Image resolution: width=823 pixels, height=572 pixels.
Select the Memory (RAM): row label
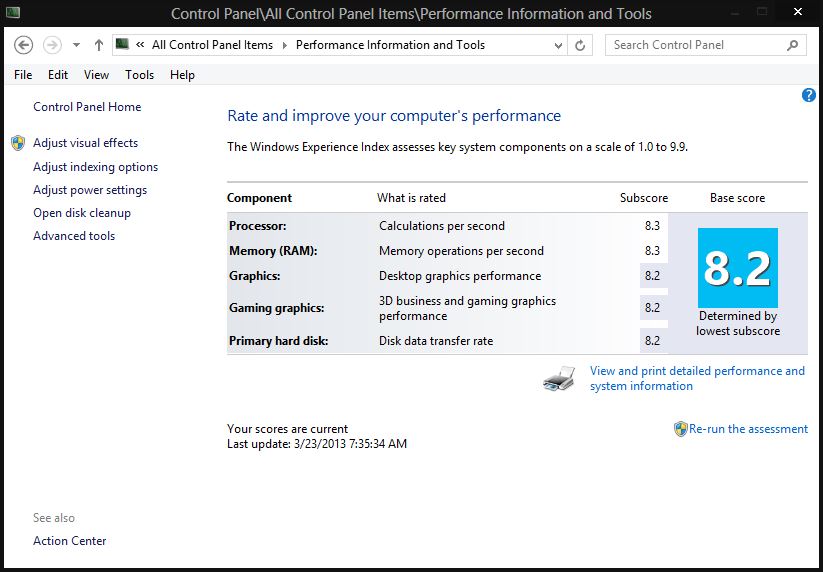[273, 251]
